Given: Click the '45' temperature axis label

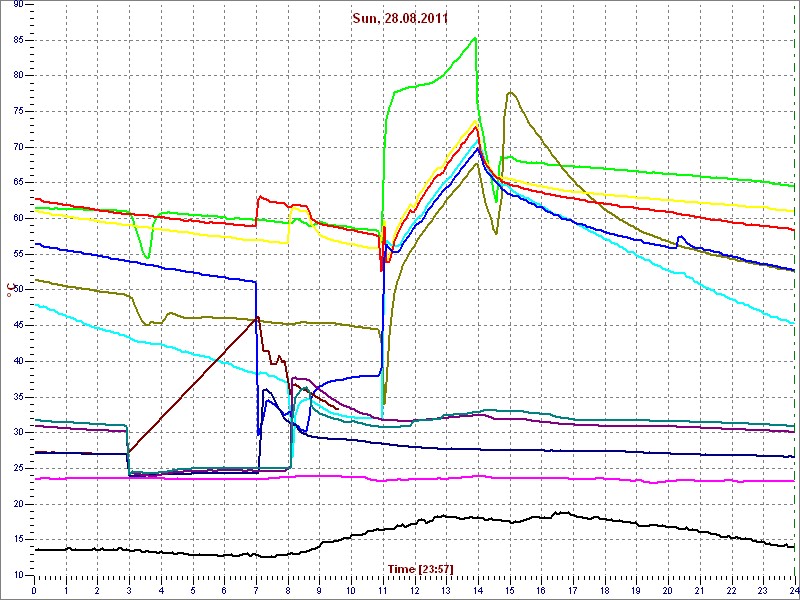Looking at the screenshot, I should [x=18, y=326].
